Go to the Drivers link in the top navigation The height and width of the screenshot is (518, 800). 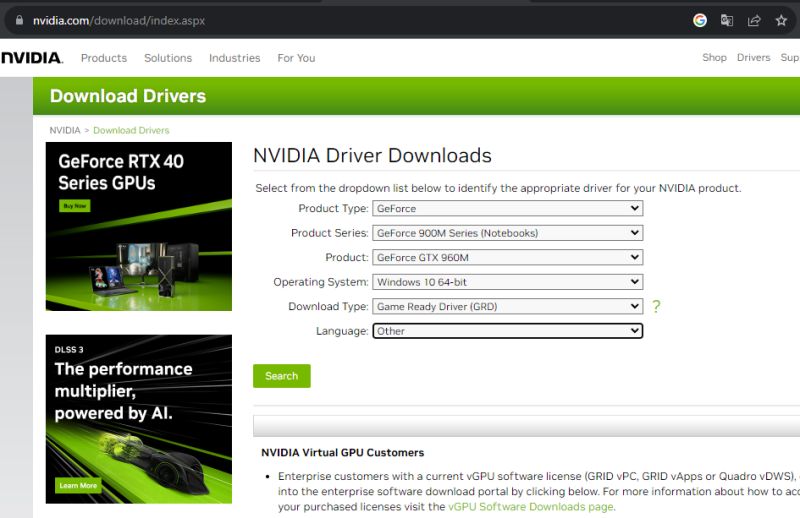pos(753,58)
